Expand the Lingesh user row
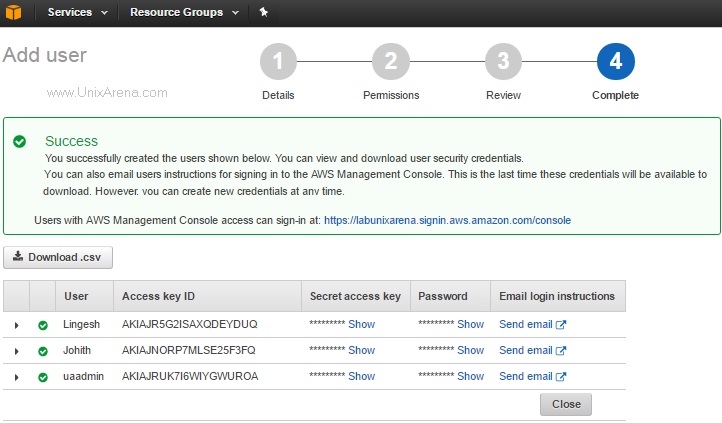This screenshot has width=722, height=423. [x=17, y=325]
